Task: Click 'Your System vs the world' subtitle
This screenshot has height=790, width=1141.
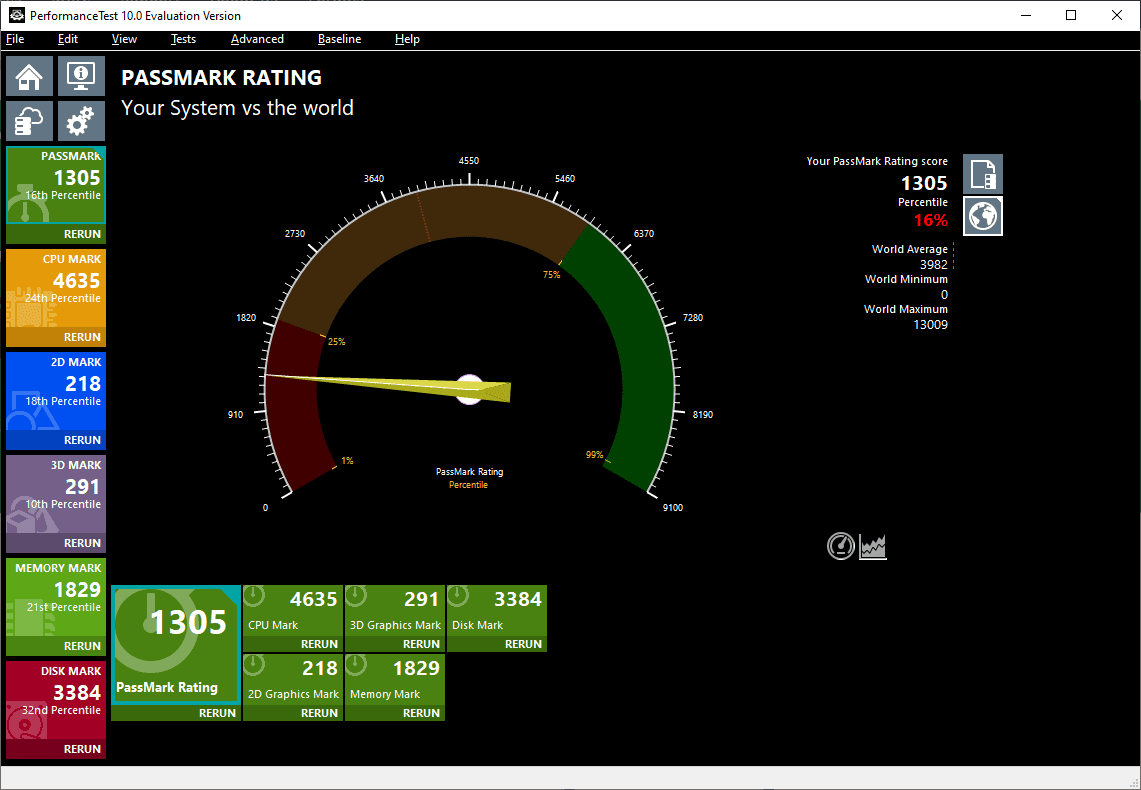Action: 237,108
